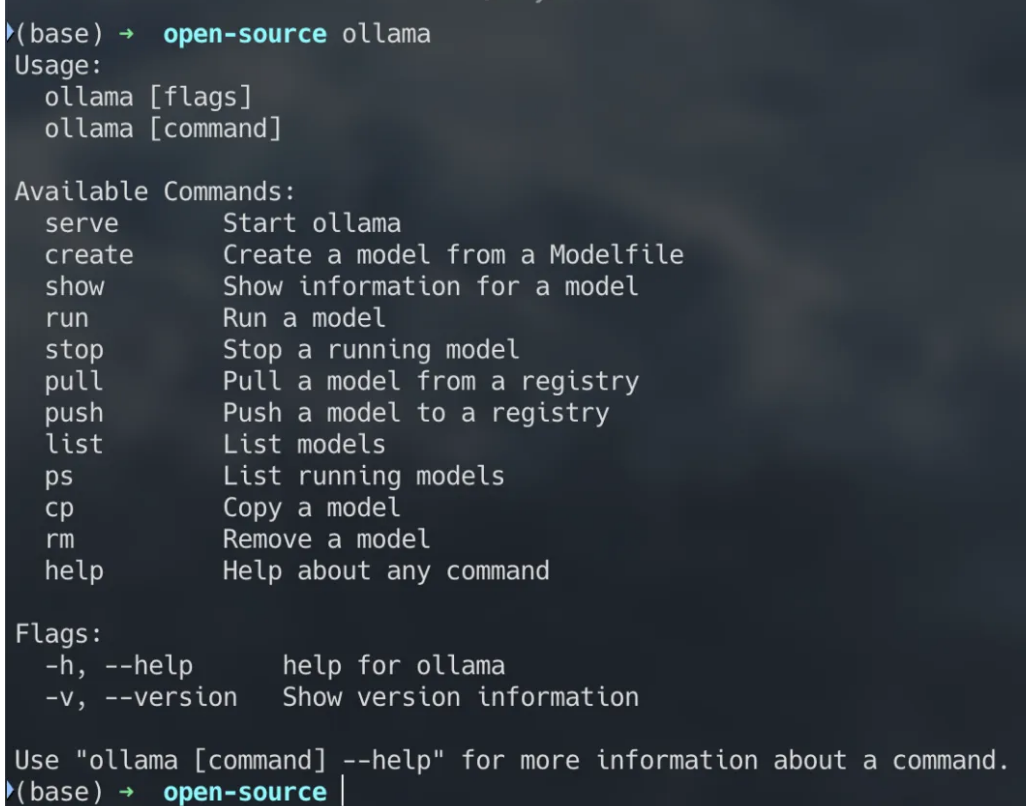Click the 'run' command entry
1026x806 pixels.
pos(67,319)
